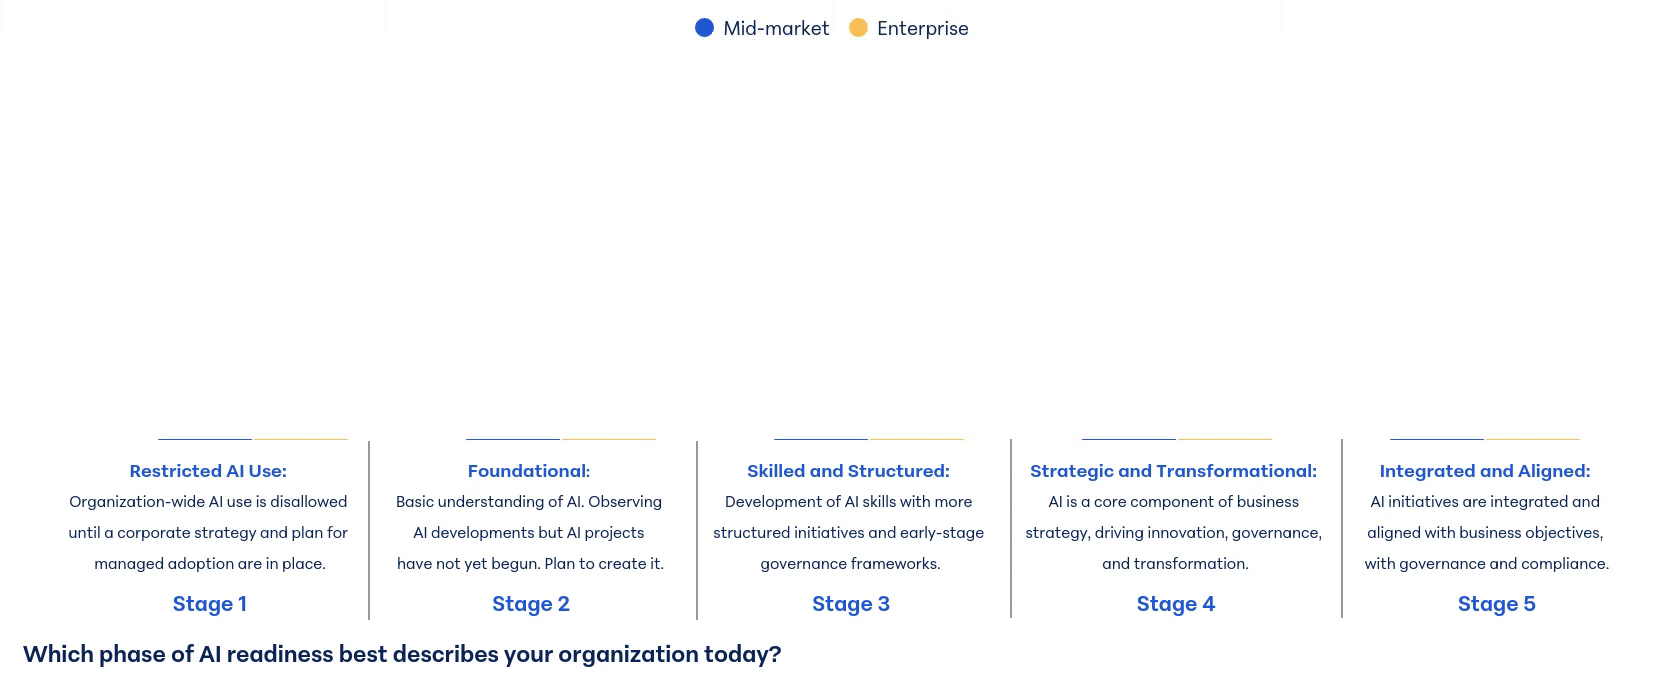The height and width of the screenshot is (676, 1672).
Task: Select the Stage 5 label
Action: [x=1496, y=604]
